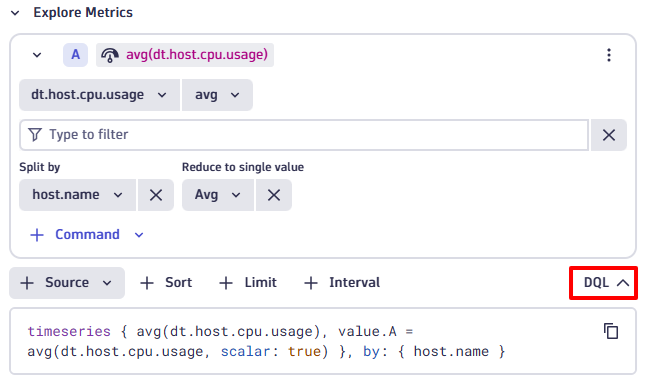Add a new Command
649x381 pixels.
(87, 235)
